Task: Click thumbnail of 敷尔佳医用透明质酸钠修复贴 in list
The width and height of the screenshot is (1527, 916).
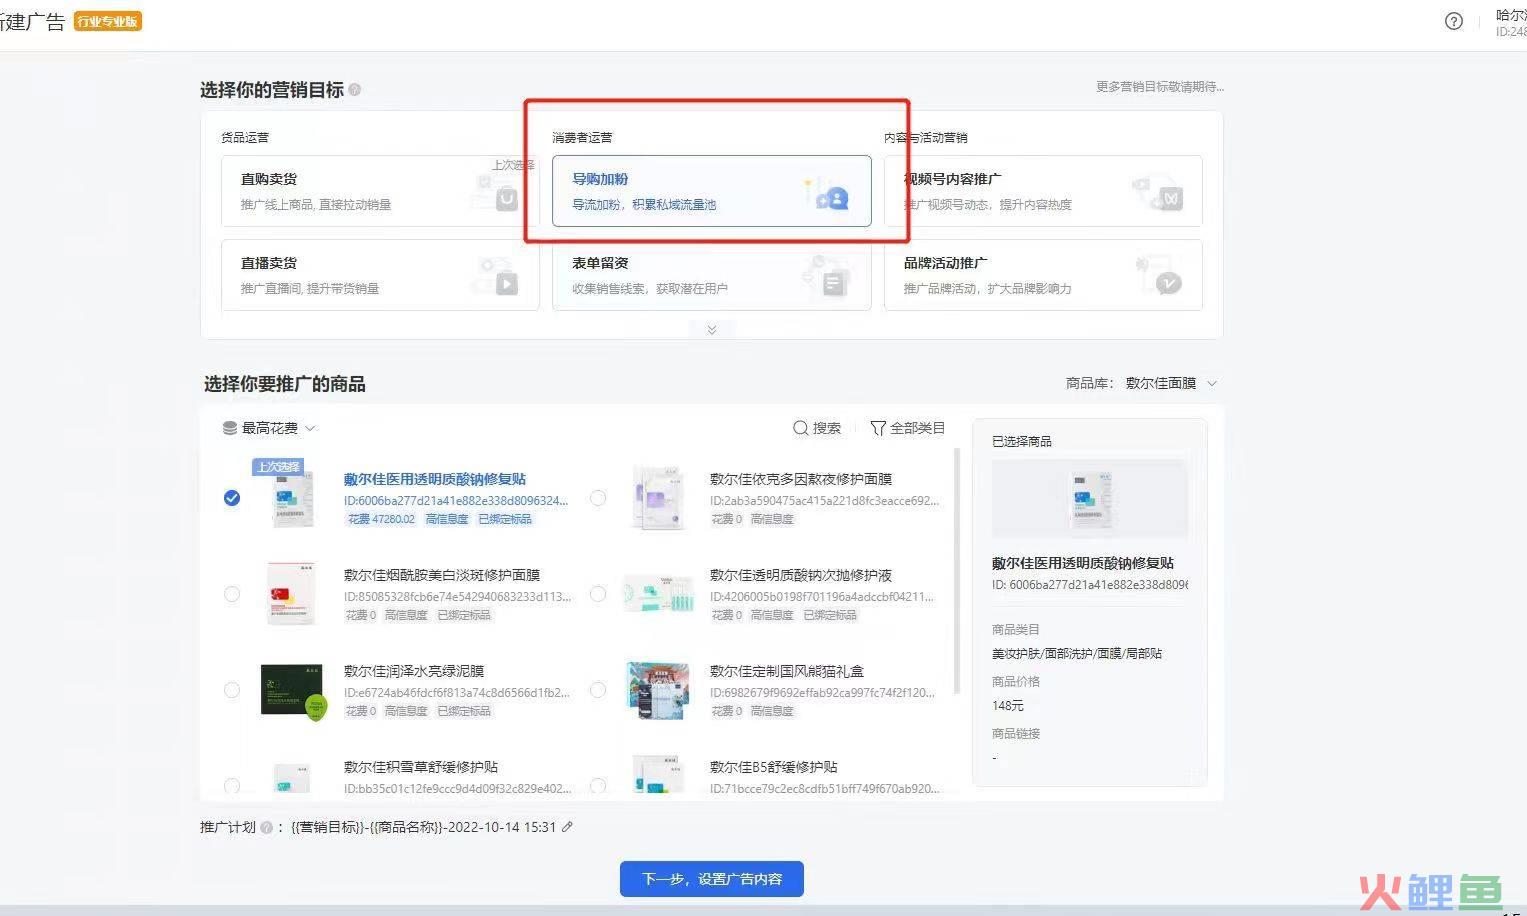Action: pos(293,498)
